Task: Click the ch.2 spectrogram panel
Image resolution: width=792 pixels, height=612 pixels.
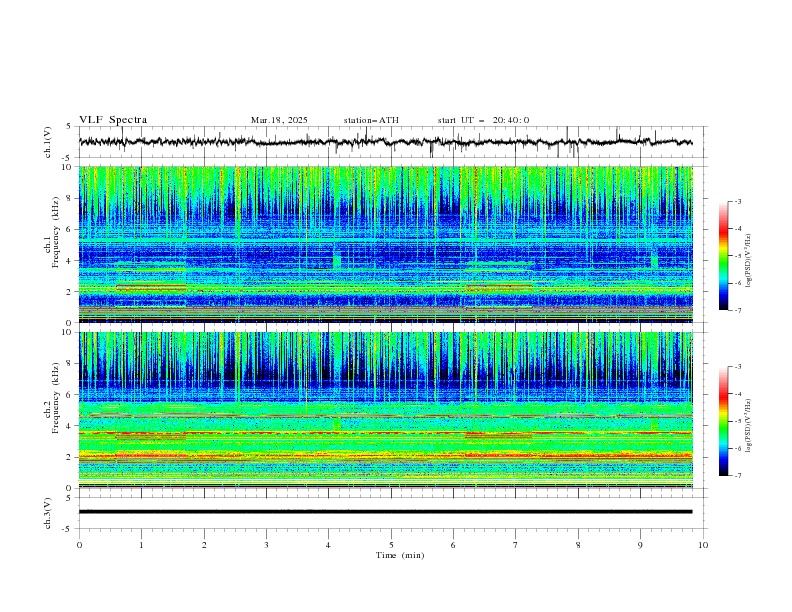Action: 386,410
